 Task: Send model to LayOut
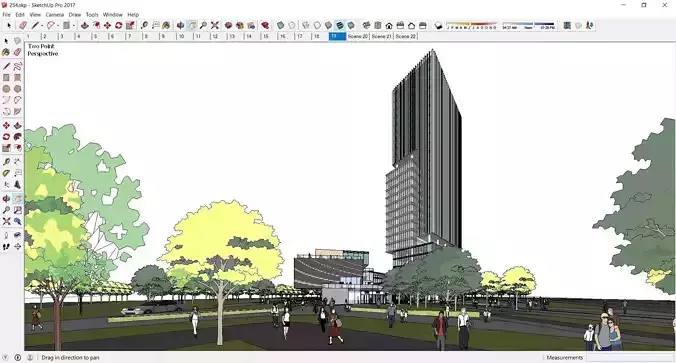tap(251, 26)
